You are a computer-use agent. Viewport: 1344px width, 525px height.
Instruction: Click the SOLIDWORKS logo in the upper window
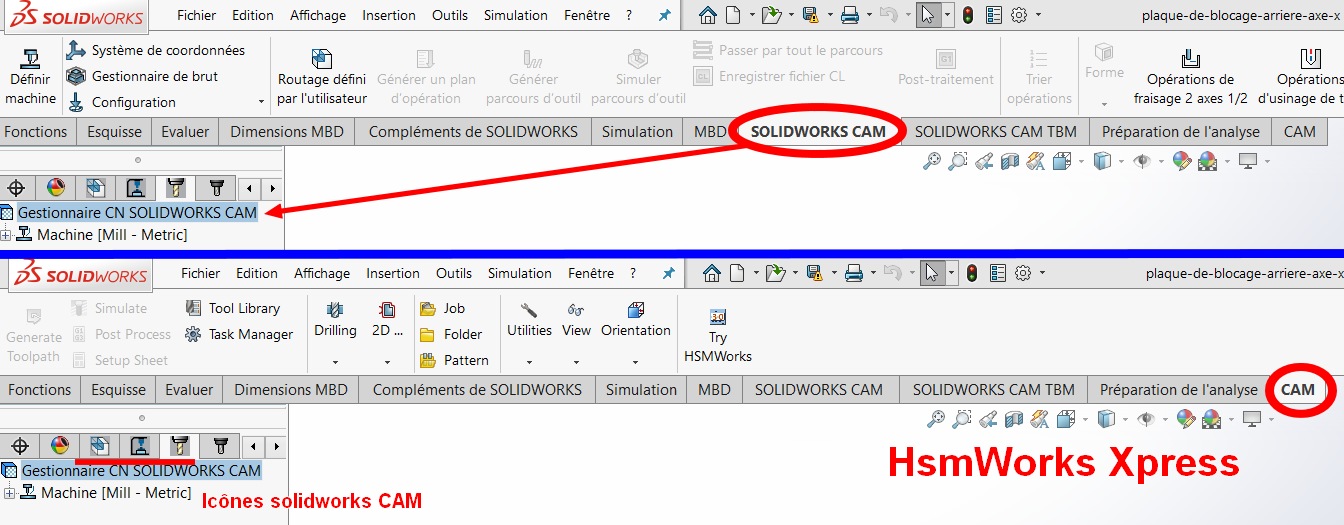tap(79, 17)
